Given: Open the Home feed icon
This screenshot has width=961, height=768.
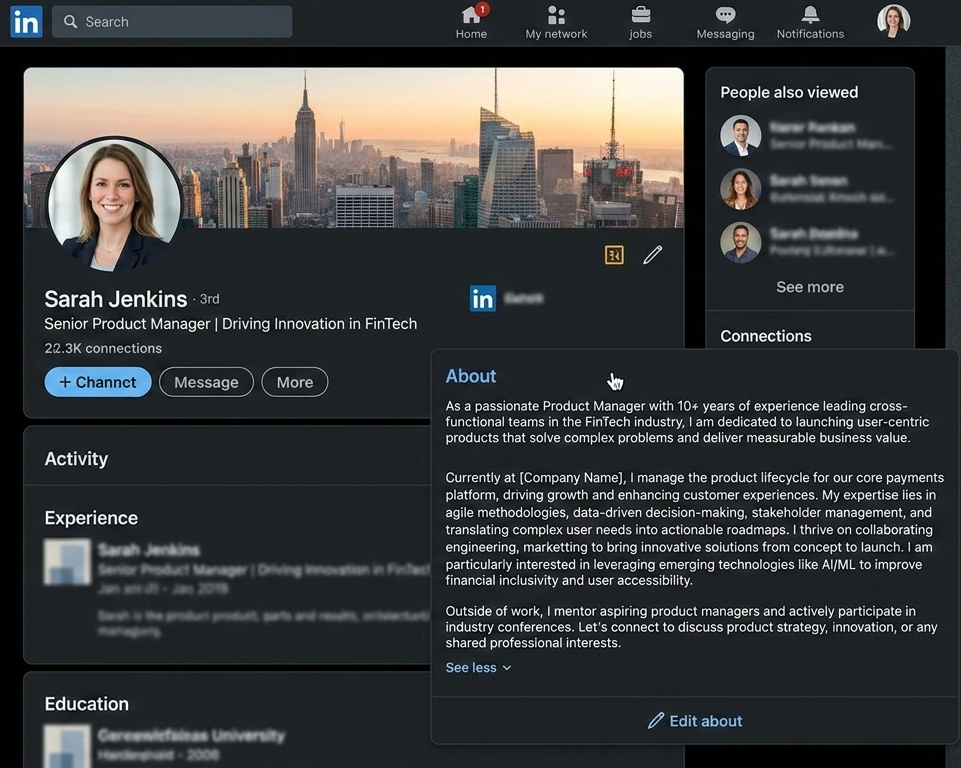Looking at the screenshot, I should click(471, 15).
